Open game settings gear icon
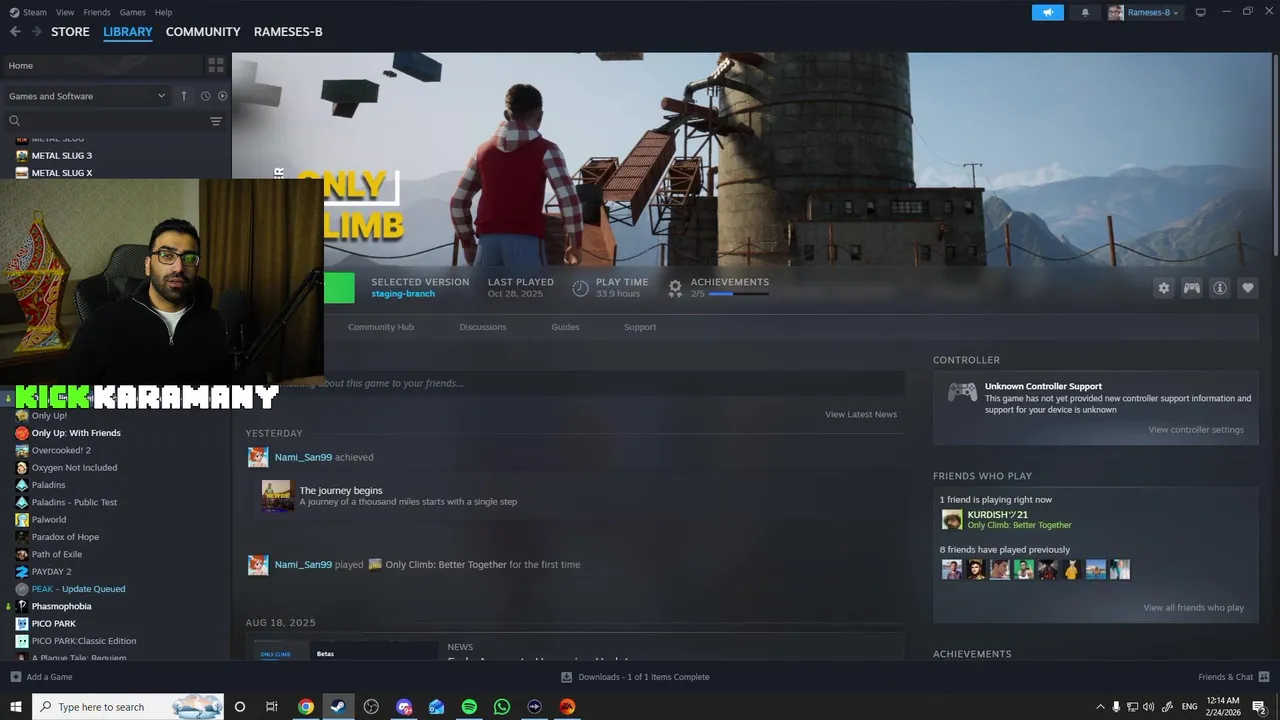This screenshot has height=720, width=1280. pyautogui.click(x=1164, y=288)
